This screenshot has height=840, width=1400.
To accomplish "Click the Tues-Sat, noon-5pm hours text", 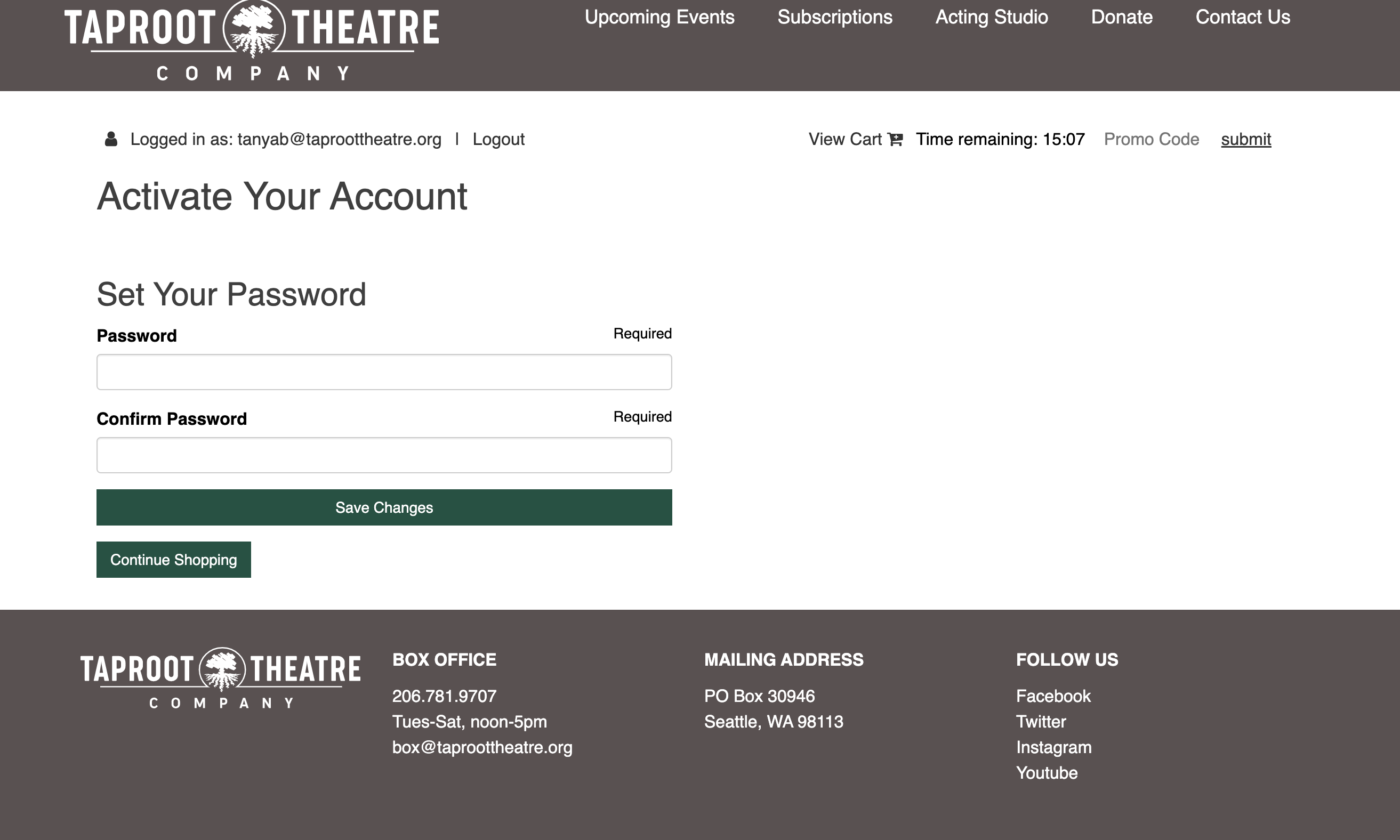I will [x=469, y=721].
